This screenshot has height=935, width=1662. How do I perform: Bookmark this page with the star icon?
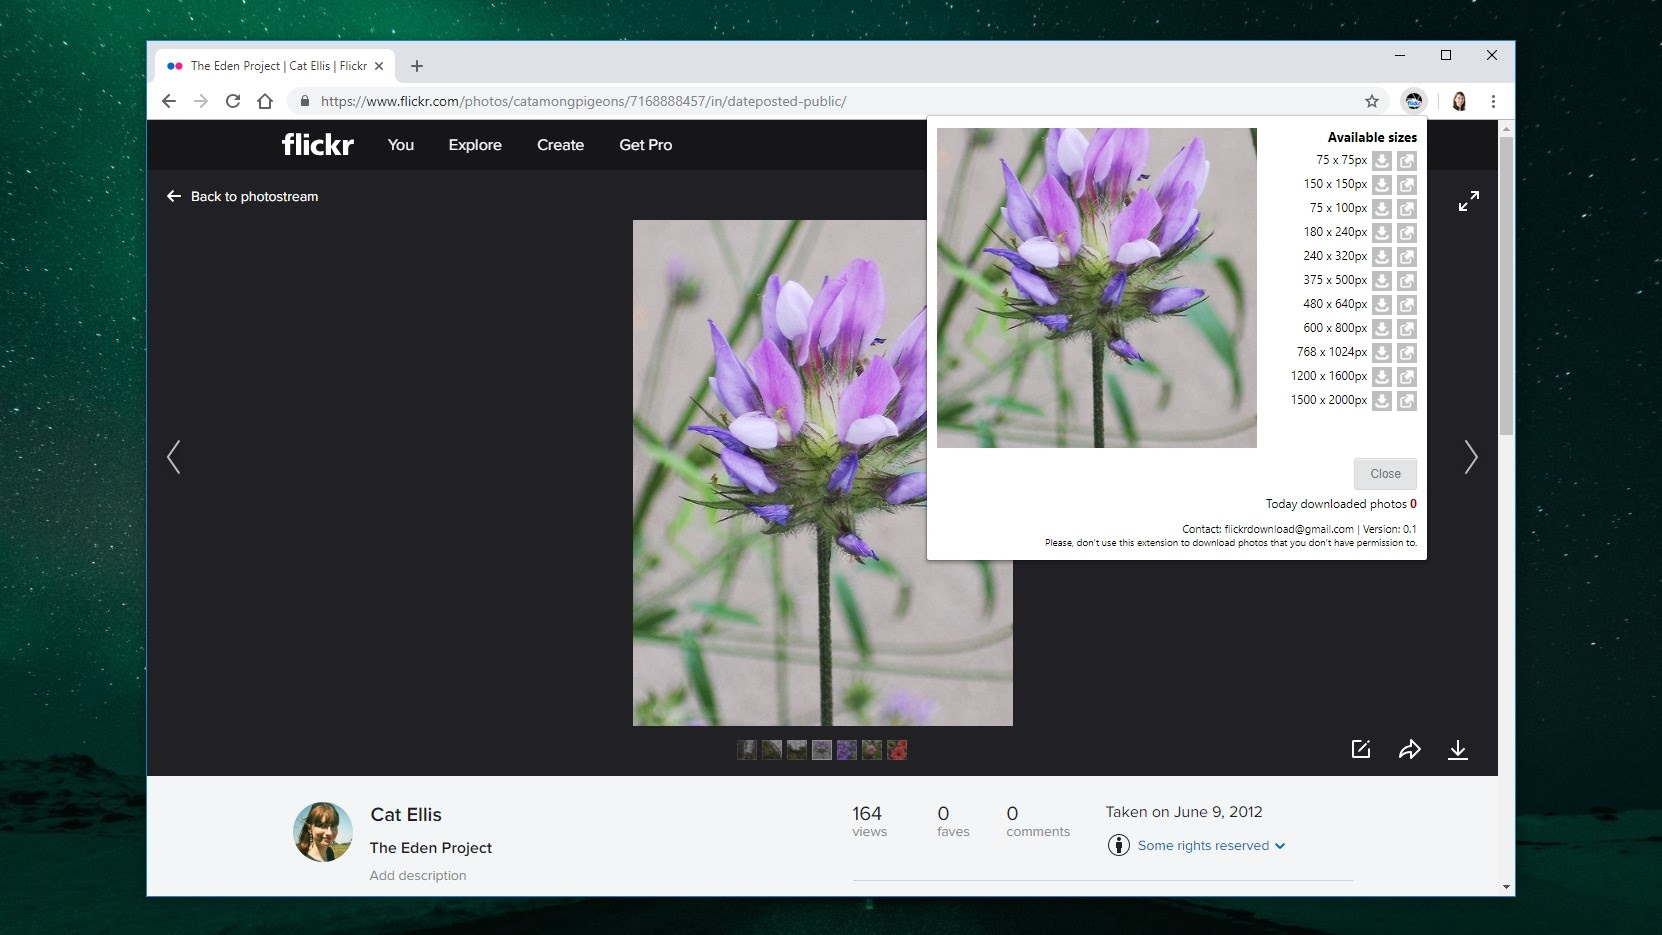click(1372, 101)
